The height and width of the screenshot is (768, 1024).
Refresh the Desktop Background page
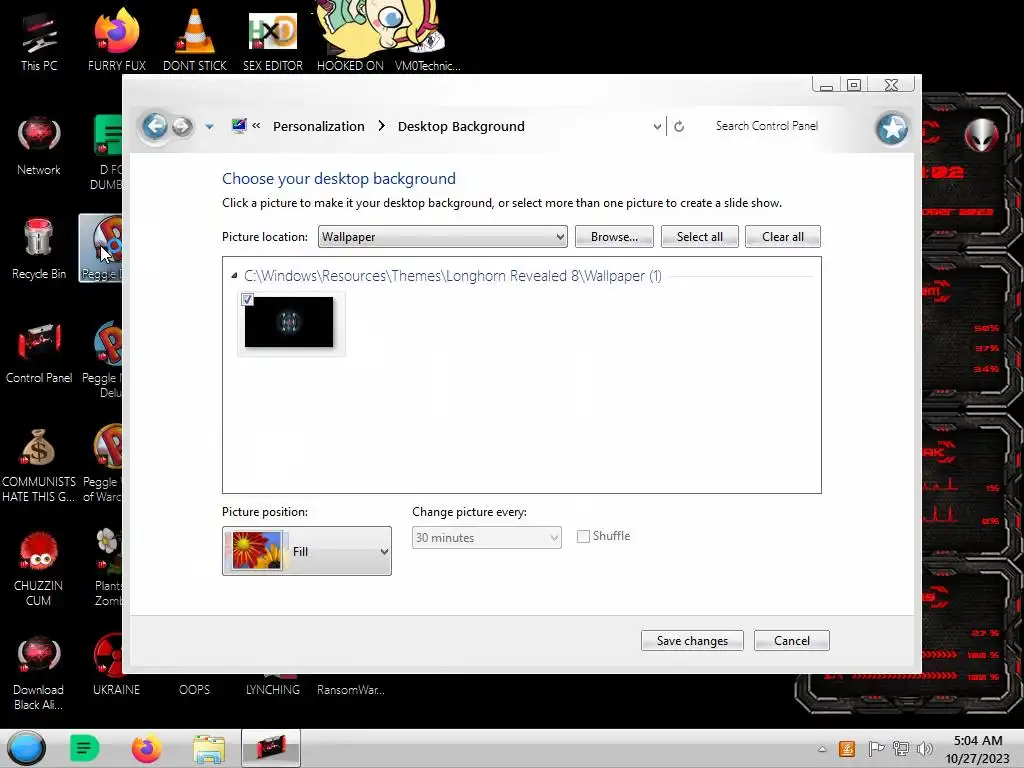pyautogui.click(x=679, y=127)
